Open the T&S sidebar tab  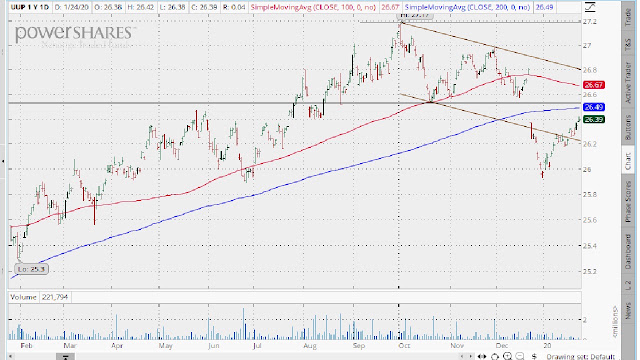click(x=629, y=45)
